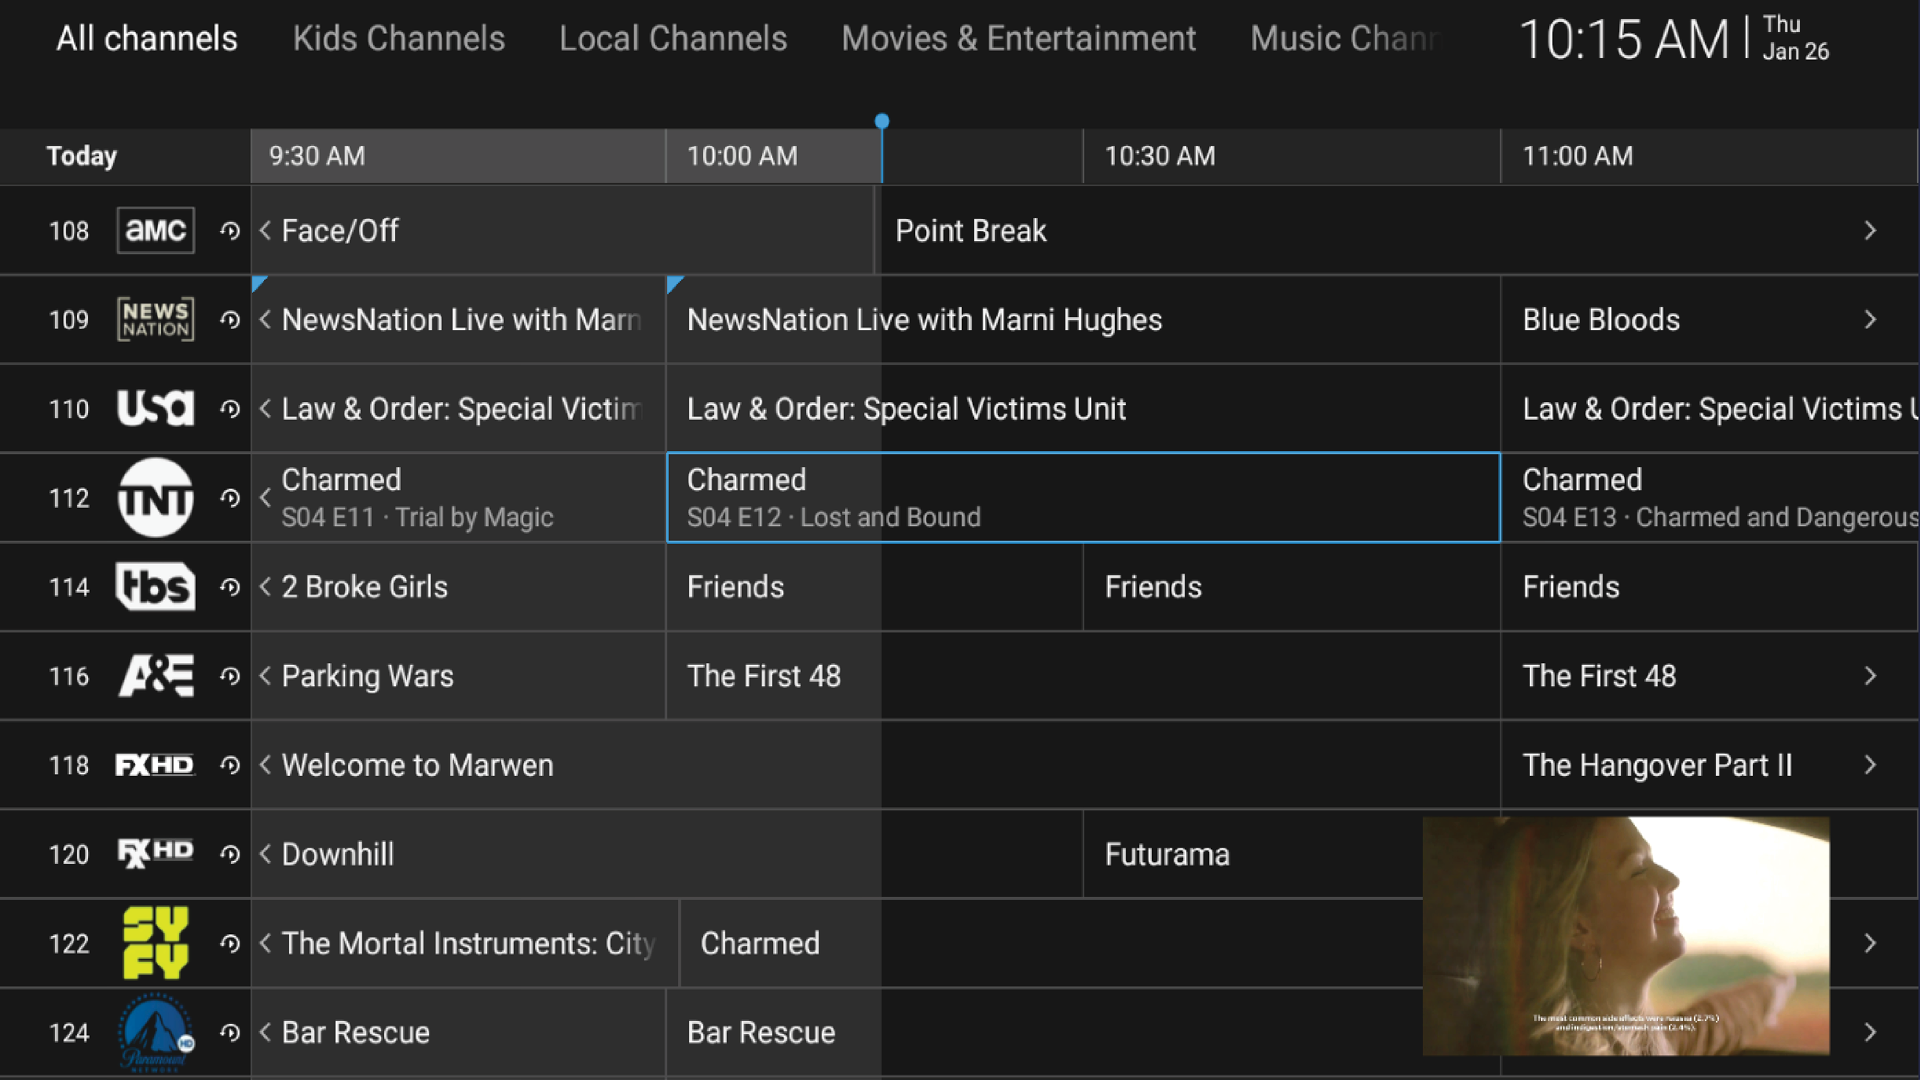Select the Paramount Network logo
Image resolution: width=1920 pixels, height=1080 pixels.
[155, 1032]
